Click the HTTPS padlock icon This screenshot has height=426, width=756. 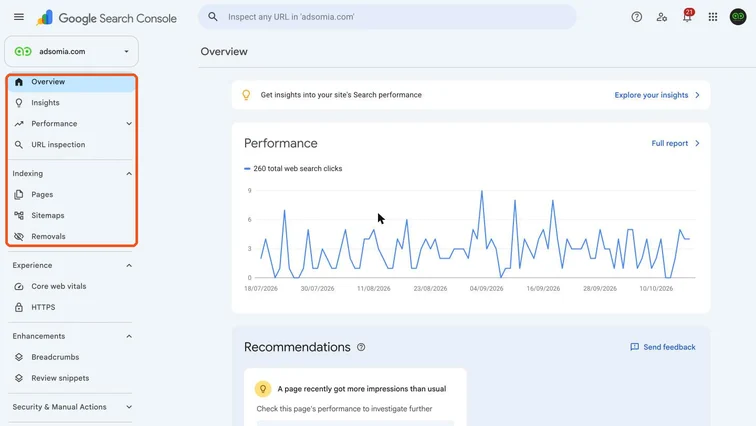coord(19,307)
